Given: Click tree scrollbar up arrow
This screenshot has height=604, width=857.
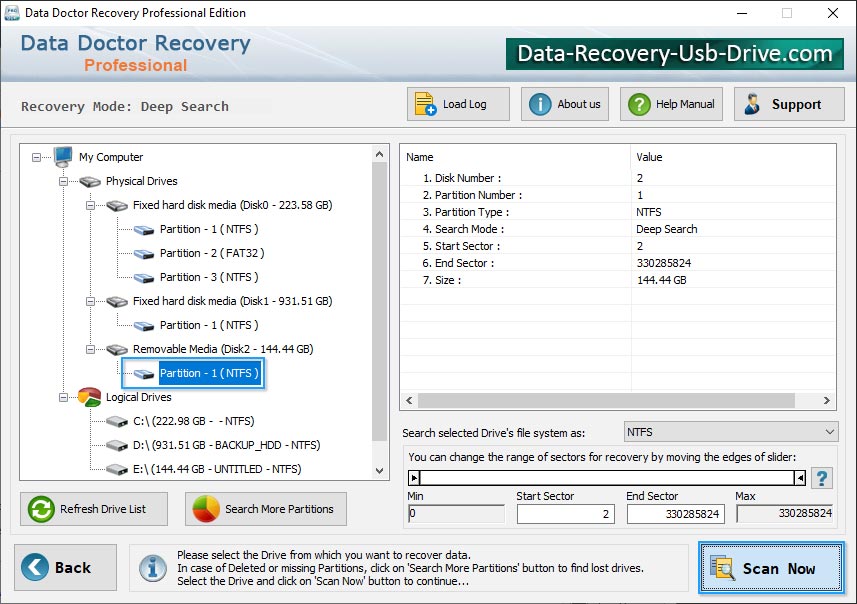Looking at the screenshot, I should coord(380,155).
